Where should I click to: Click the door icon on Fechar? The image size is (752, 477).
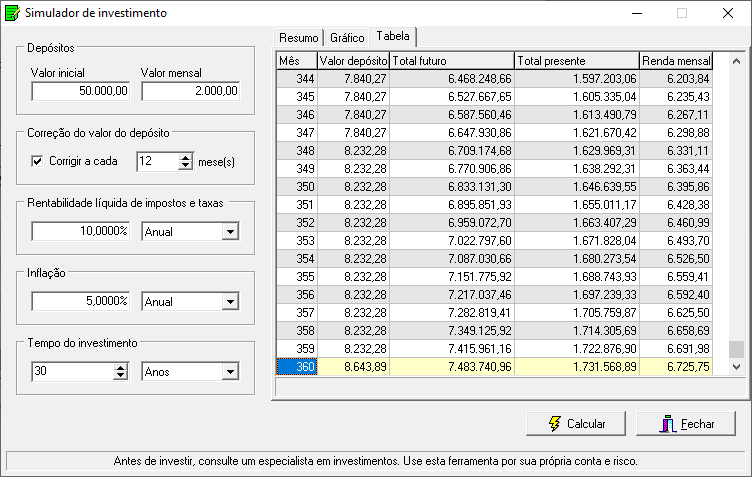point(668,424)
